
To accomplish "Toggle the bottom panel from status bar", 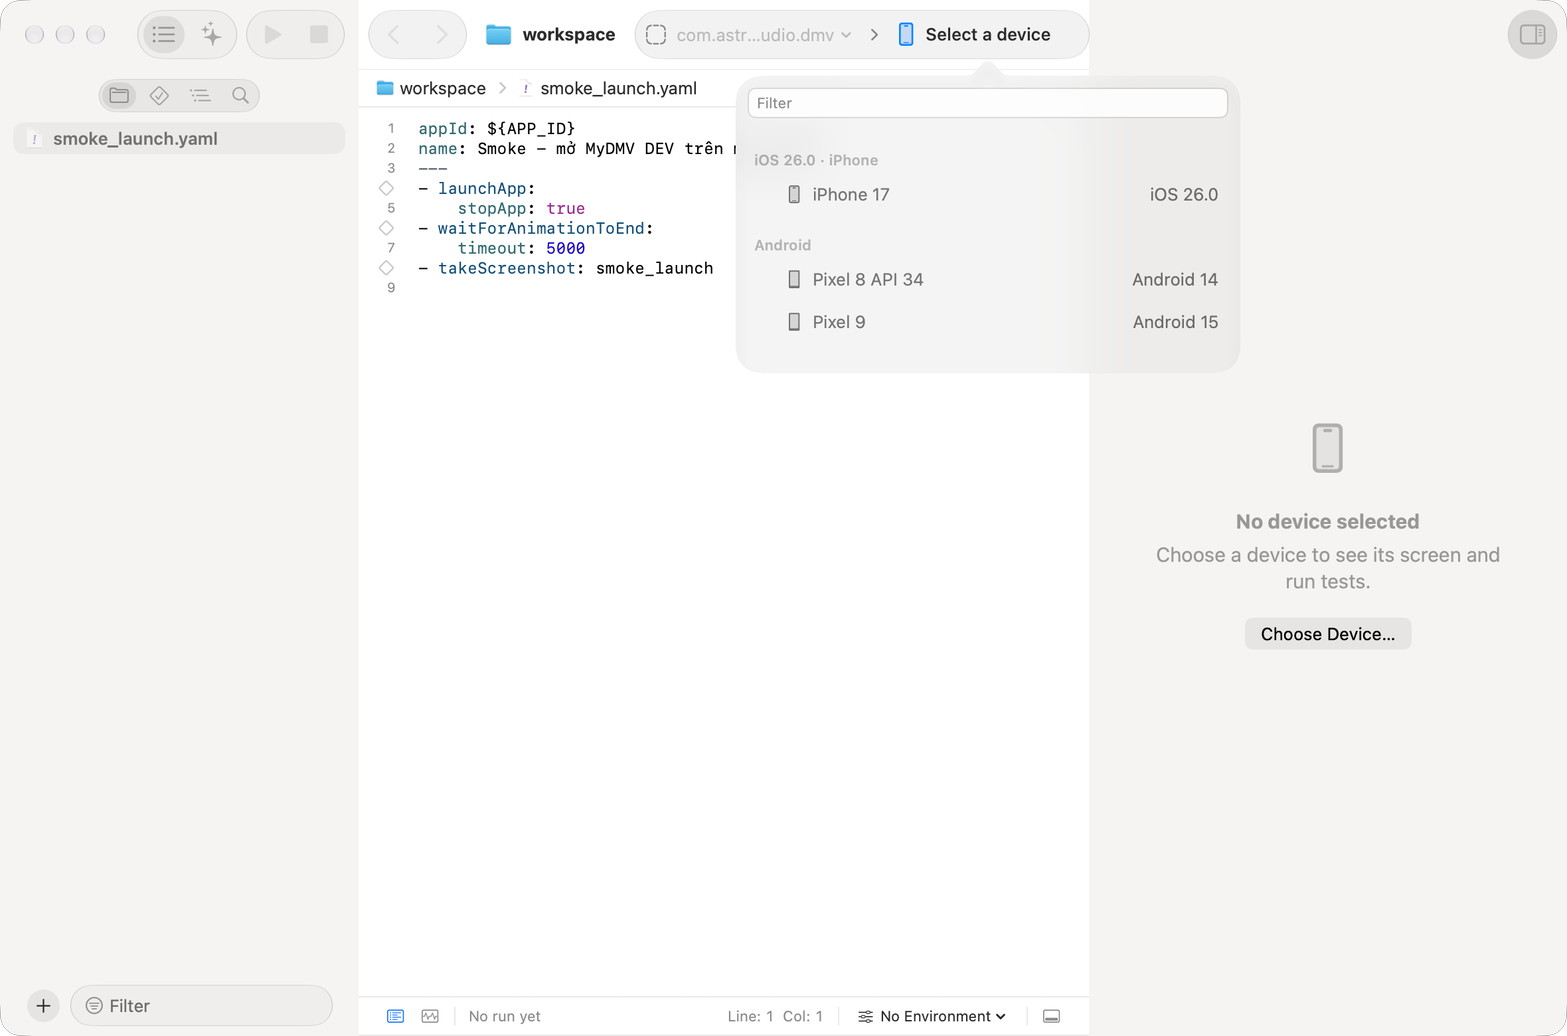I will pyautogui.click(x=1051, y=1016).
